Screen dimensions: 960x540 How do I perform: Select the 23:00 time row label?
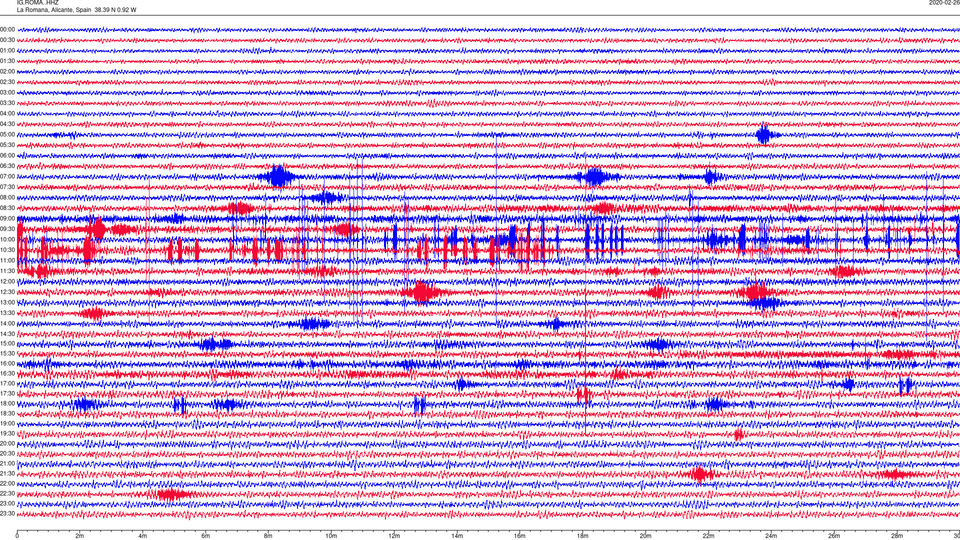tap(7, 504)
